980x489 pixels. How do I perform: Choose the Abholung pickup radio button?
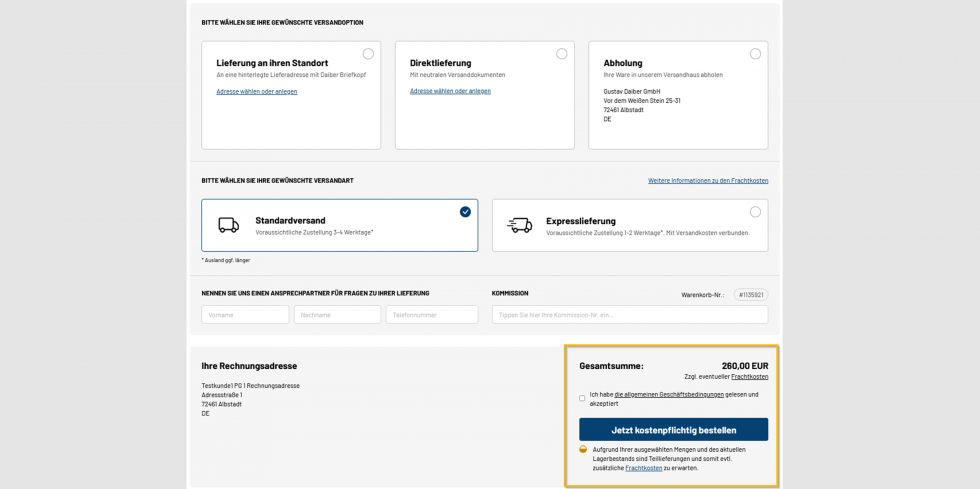click(755, 54)
